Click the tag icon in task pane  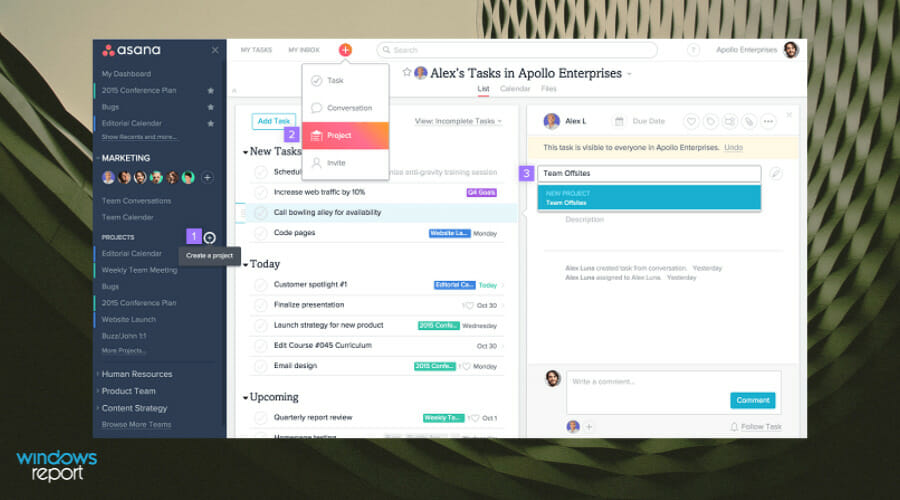[711, 121]
